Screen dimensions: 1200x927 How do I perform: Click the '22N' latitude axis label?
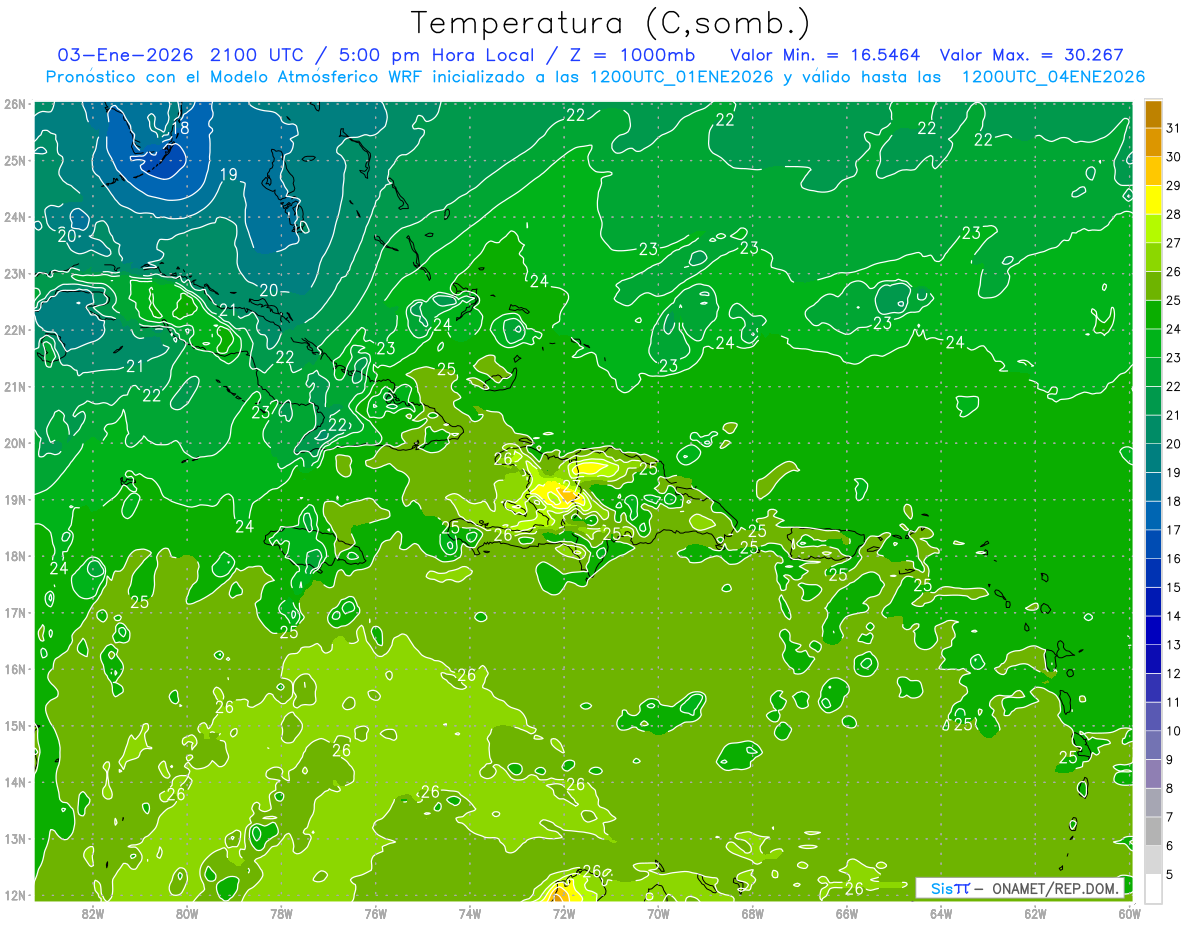pyautogui.click(x=14, y=330)
